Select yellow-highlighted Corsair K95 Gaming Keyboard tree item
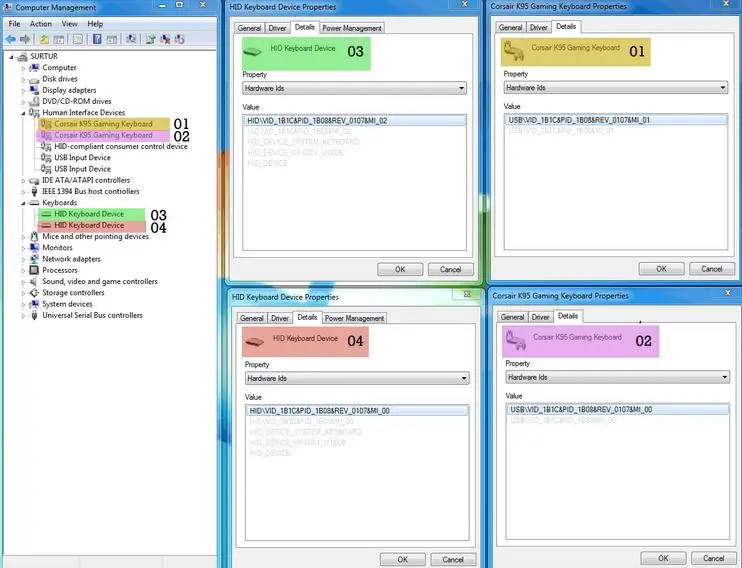 pos(104,124)
